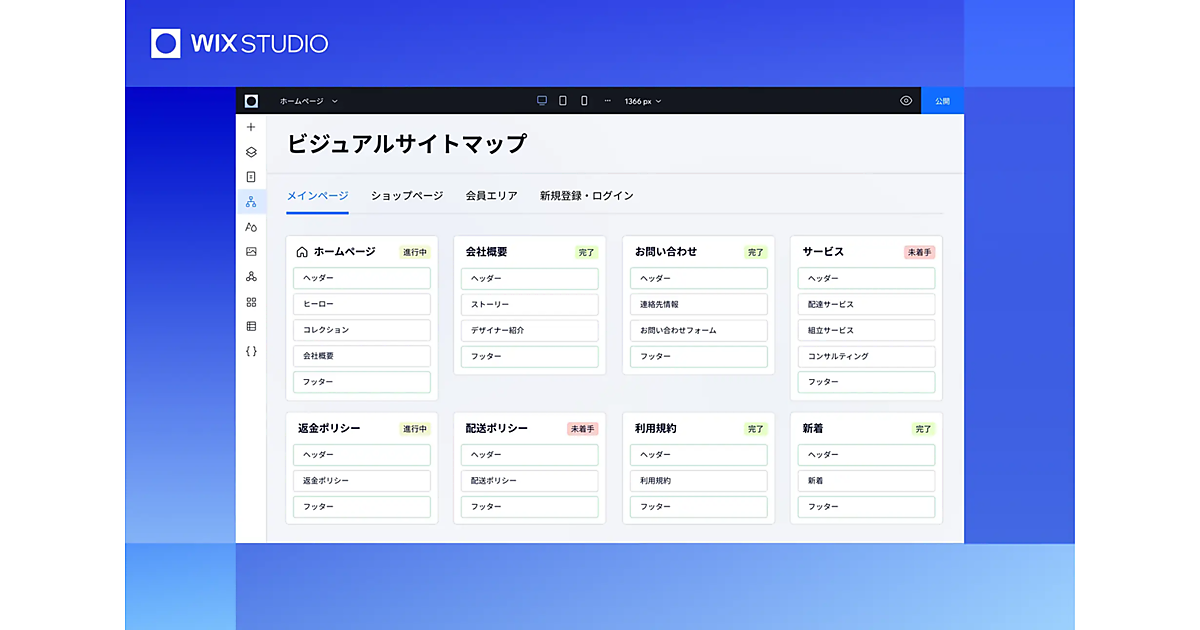Click the Wix Studio logo in top bar
This screenshot has height=630, width=1200.
[251, 101]
